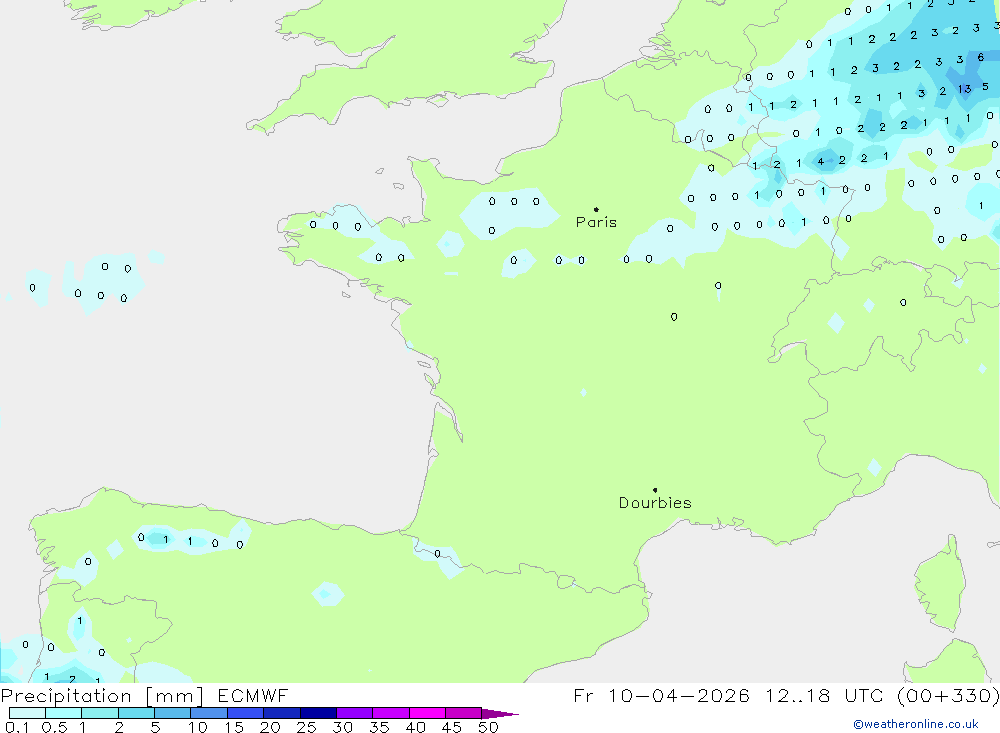Image resolution: width=1000 pixels, height=733 pixels.
Task: Click the (00+330) forecast hour text
Action: pos(948,696)
